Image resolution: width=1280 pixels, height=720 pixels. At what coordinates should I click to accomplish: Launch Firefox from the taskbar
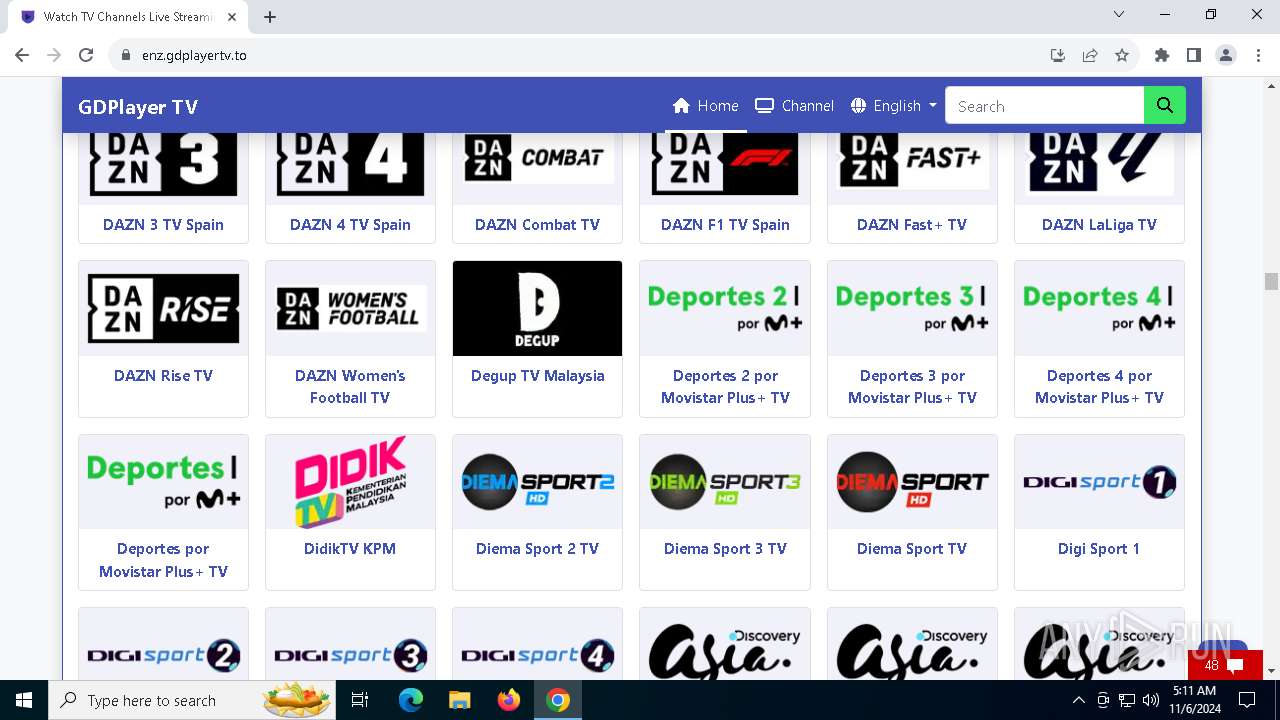click(x=509, y=700)
